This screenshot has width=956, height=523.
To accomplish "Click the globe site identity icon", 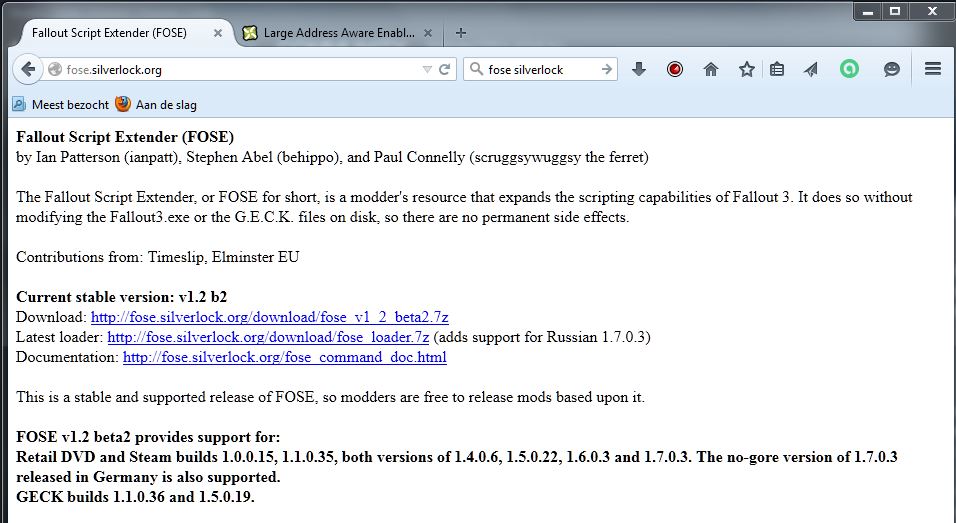I will (55, 69).
